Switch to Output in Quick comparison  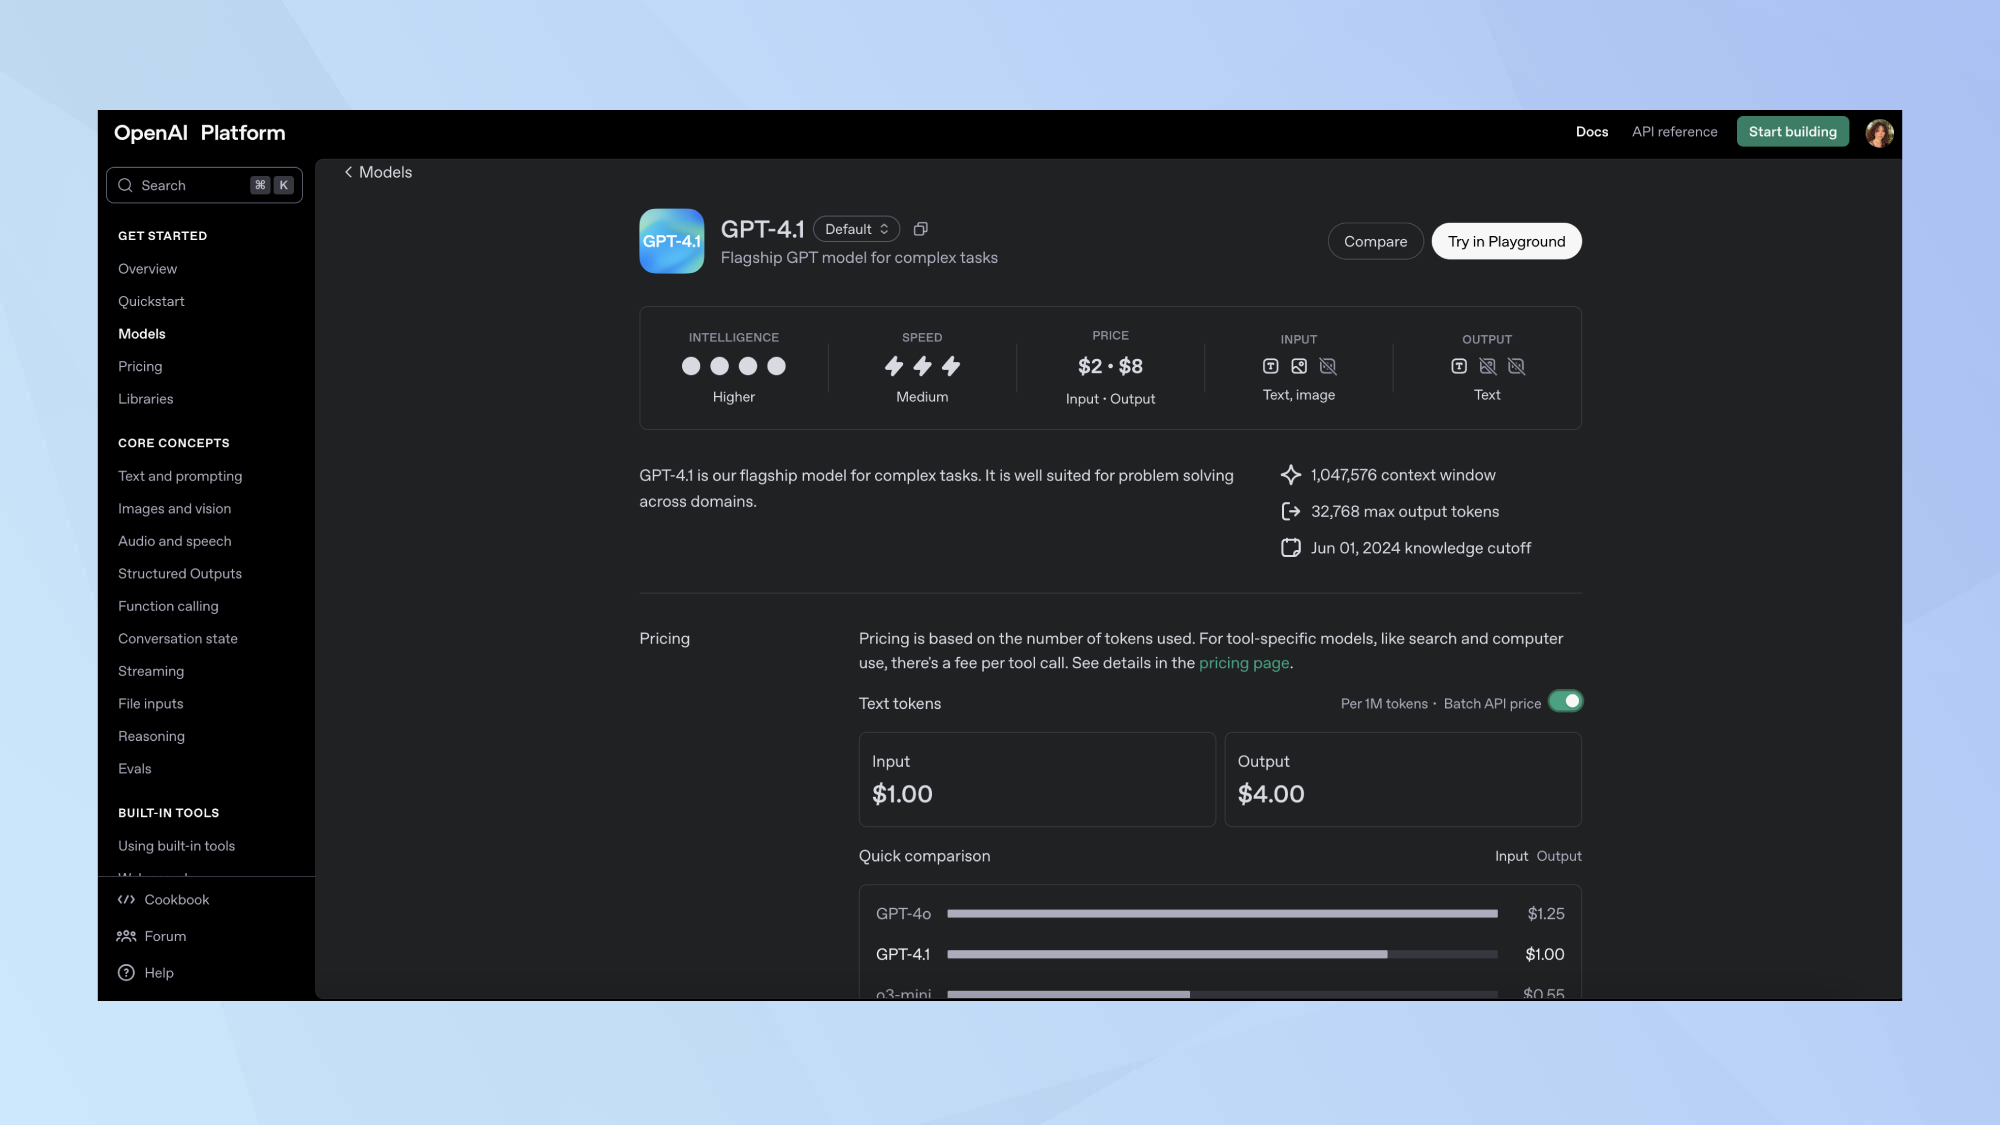1559,856
